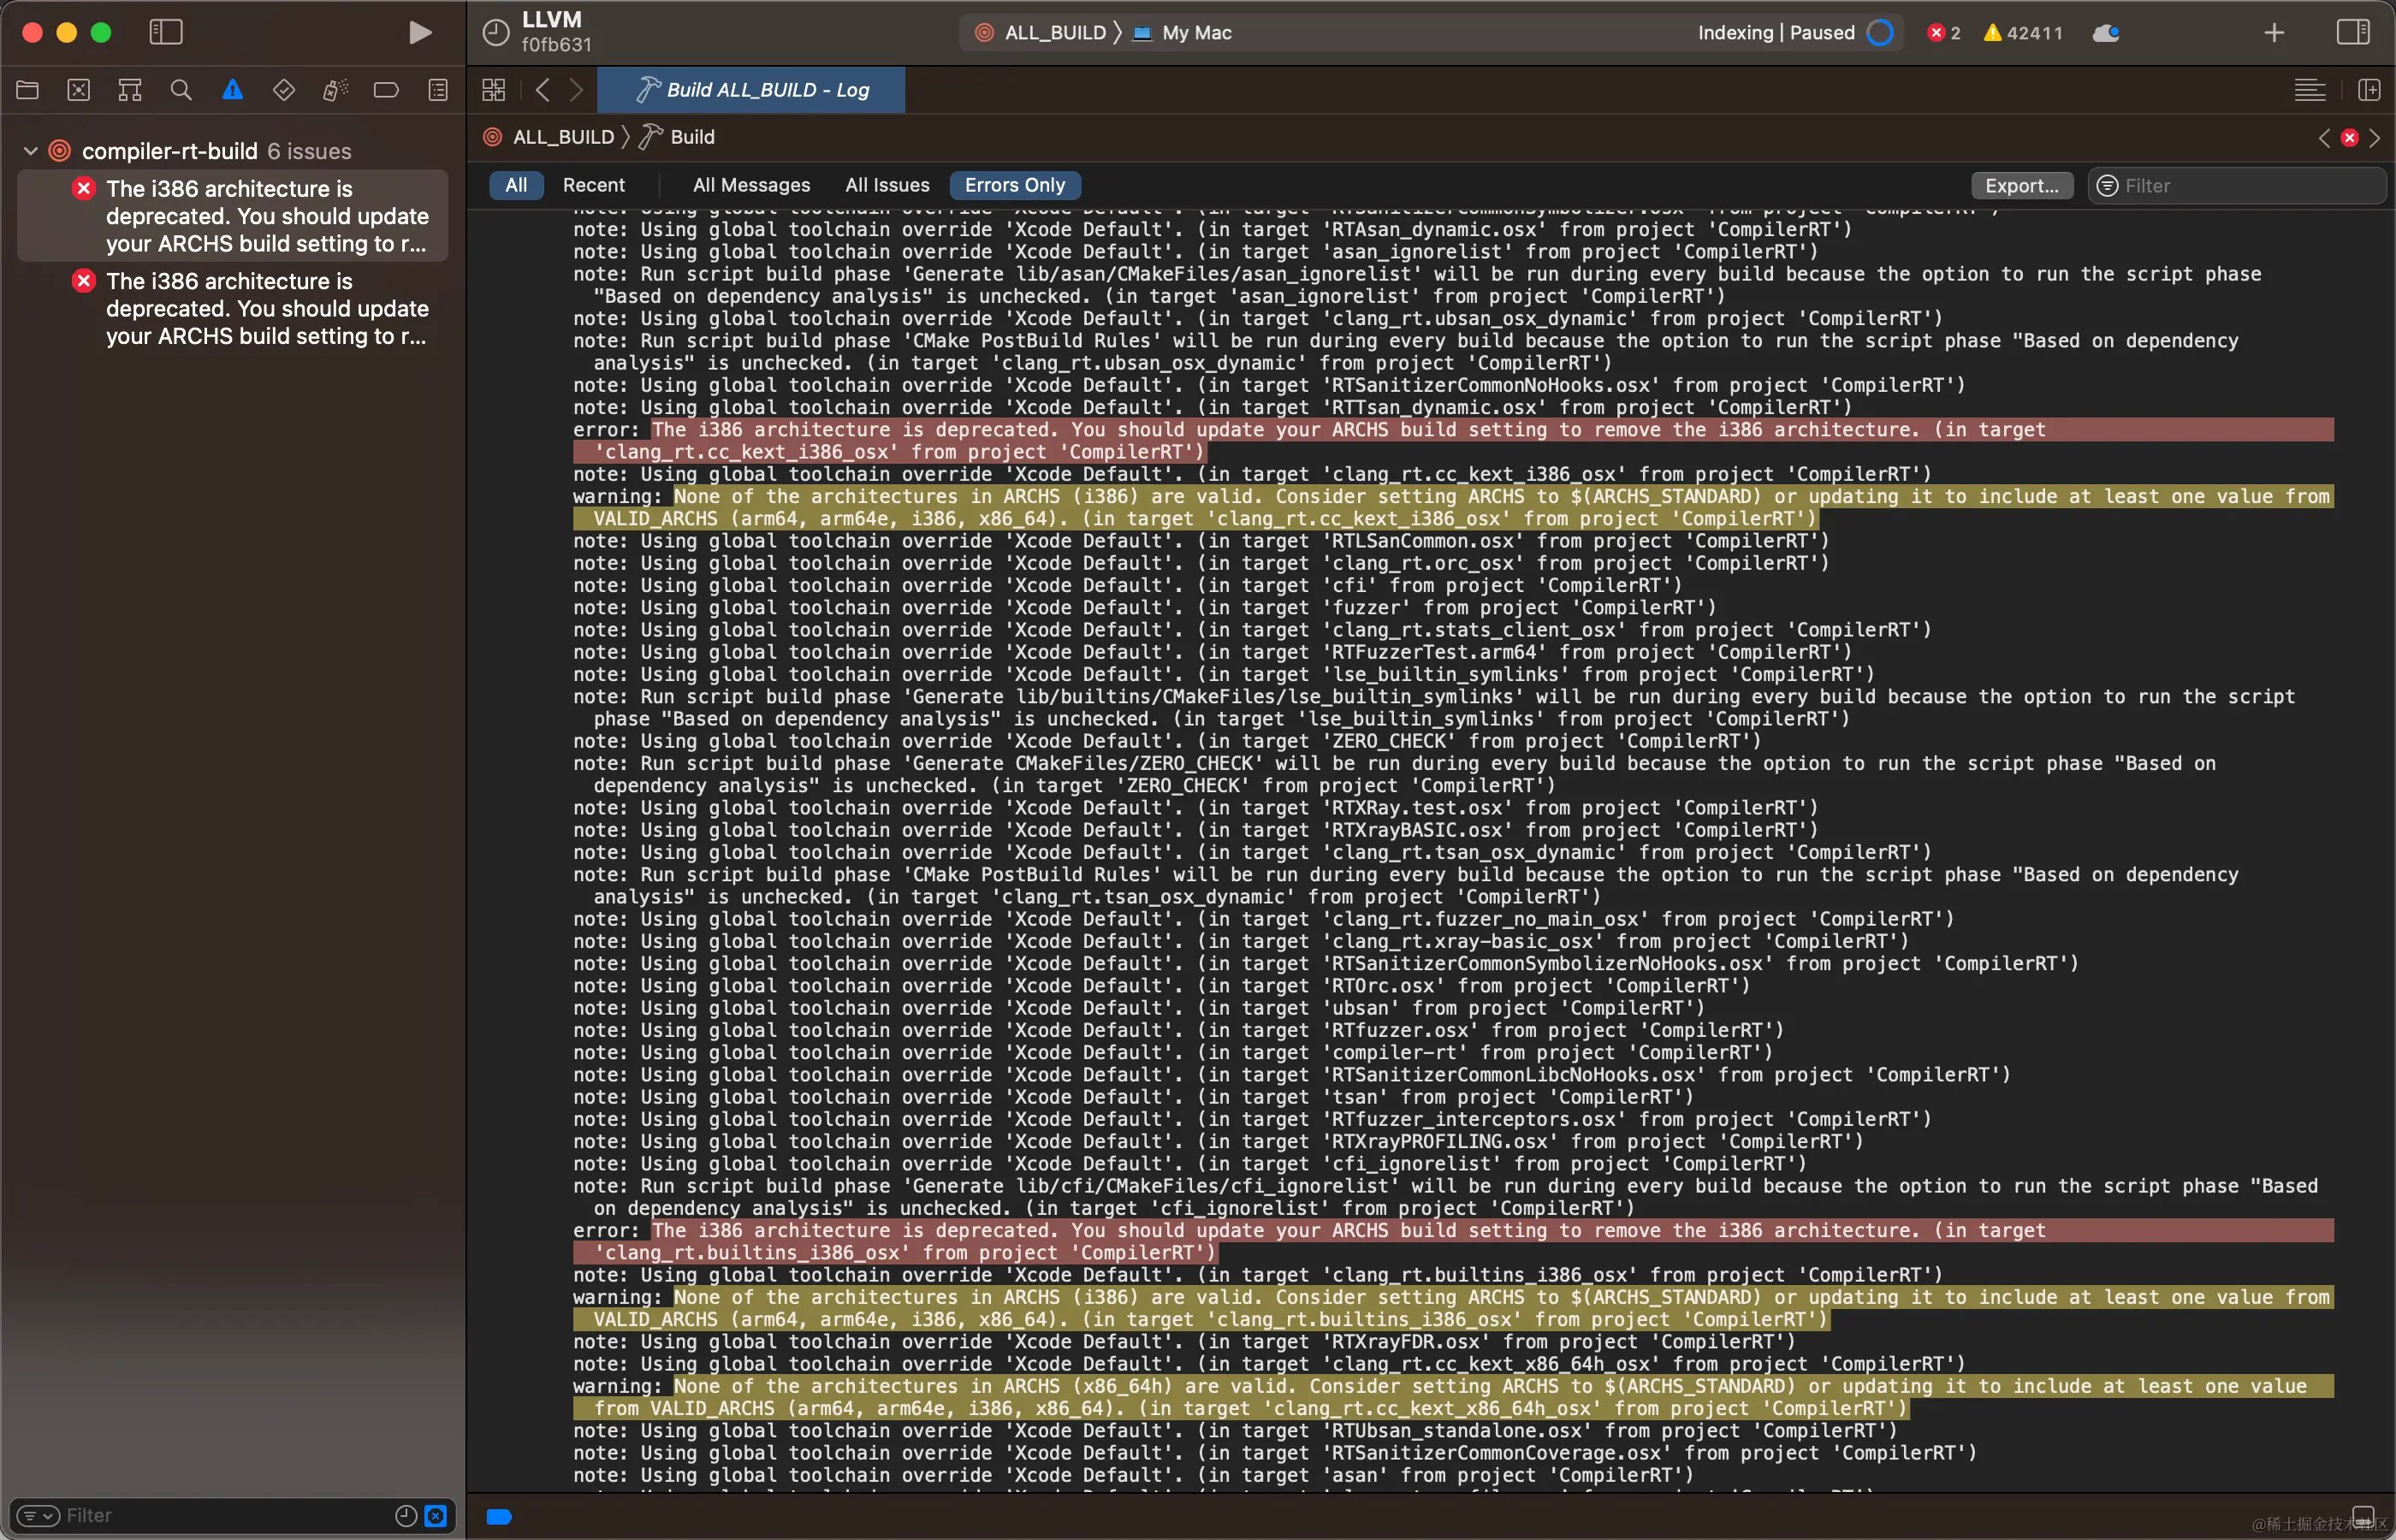Focus the log Filter field

[x=2237, y=186]
